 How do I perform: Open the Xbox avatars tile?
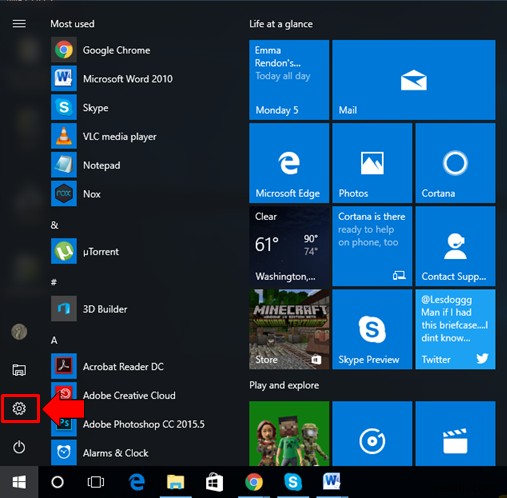[x=289, y=433]
